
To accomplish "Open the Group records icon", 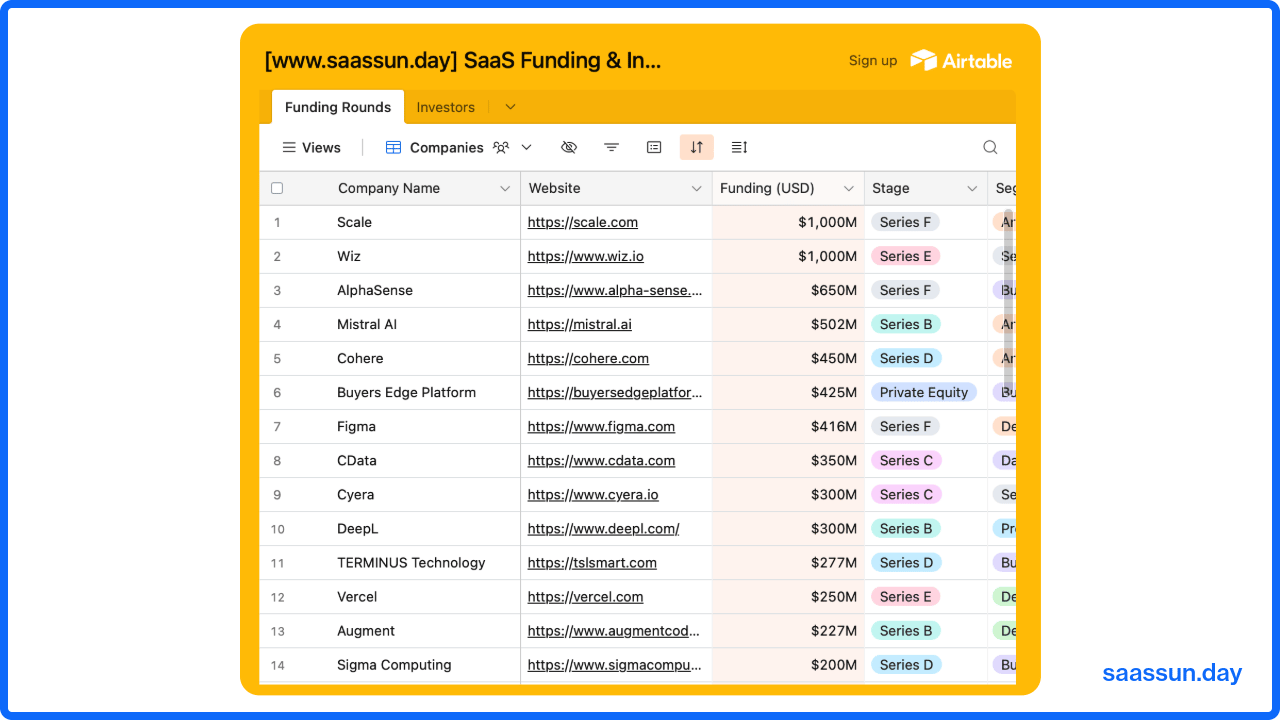I will [654, 147].
